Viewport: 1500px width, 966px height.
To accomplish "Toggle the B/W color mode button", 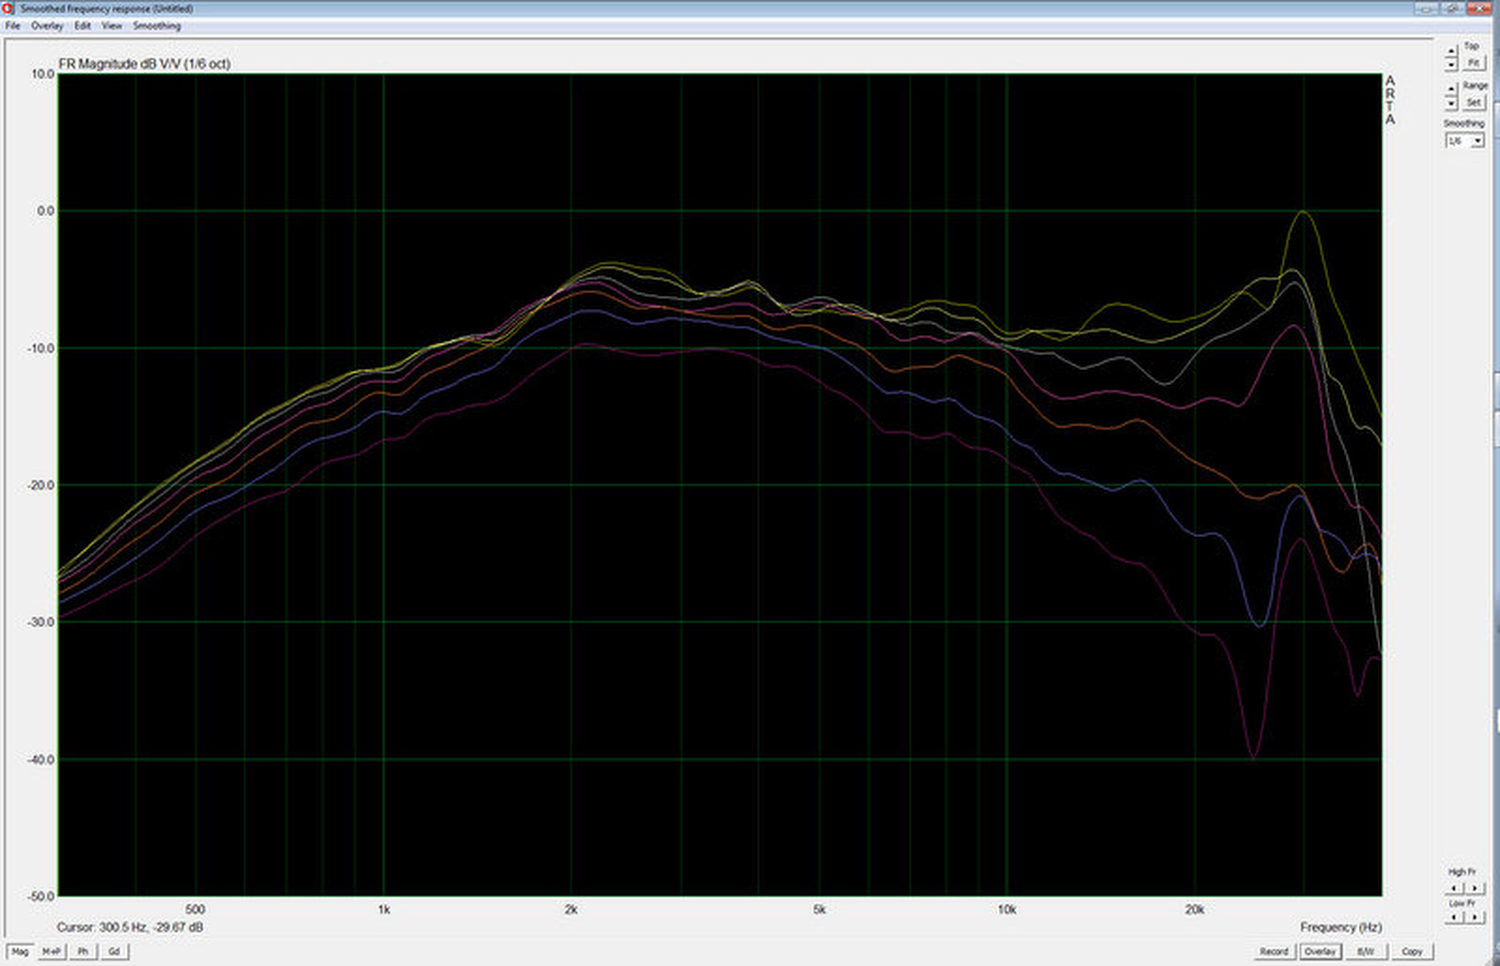I will [x=1366, y=951].
